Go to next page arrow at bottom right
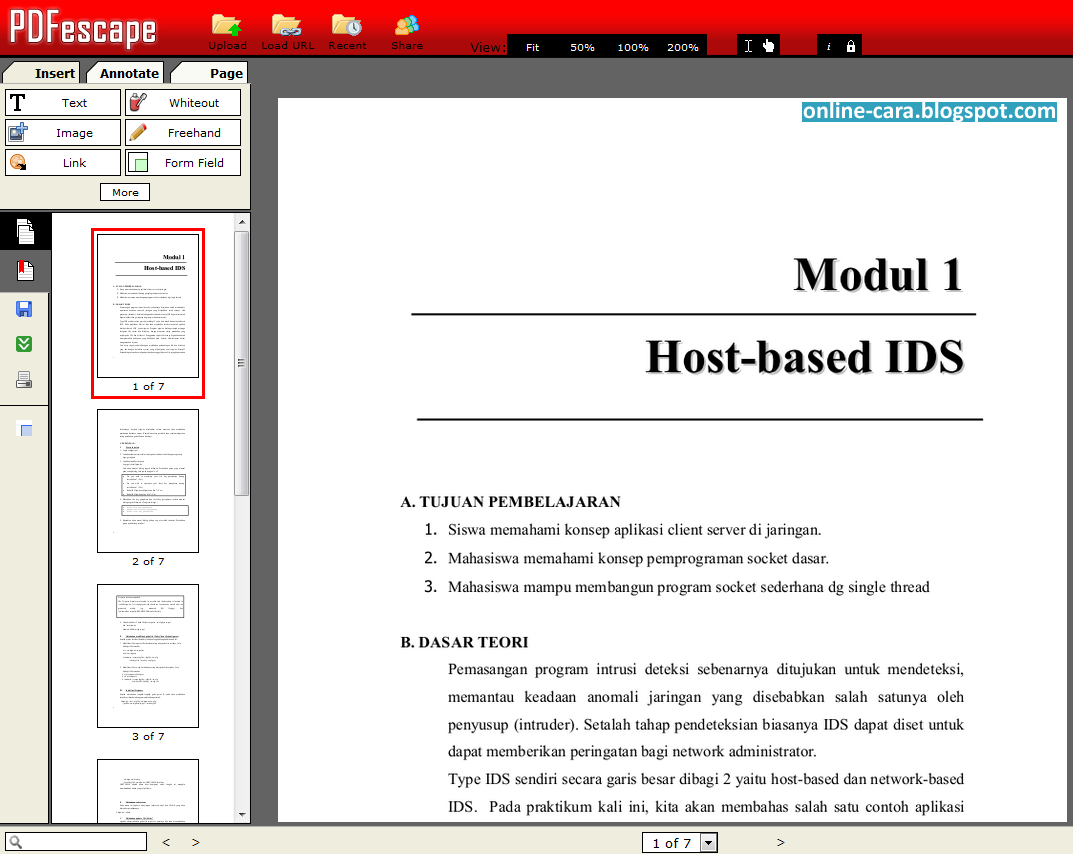This screenshot has width=1073, height=854. point(780,842)
